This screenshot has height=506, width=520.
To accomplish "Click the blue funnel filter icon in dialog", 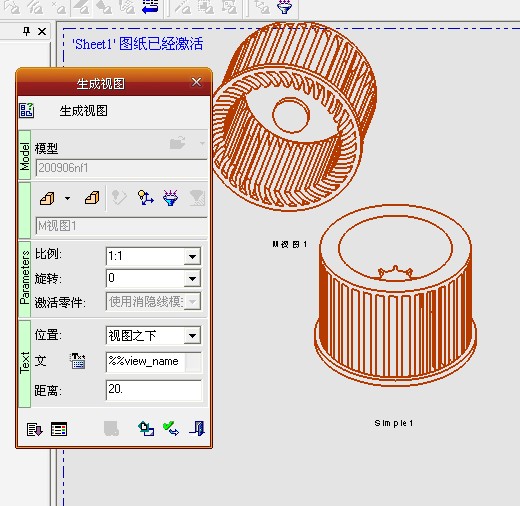I will (x=170, y=198).
